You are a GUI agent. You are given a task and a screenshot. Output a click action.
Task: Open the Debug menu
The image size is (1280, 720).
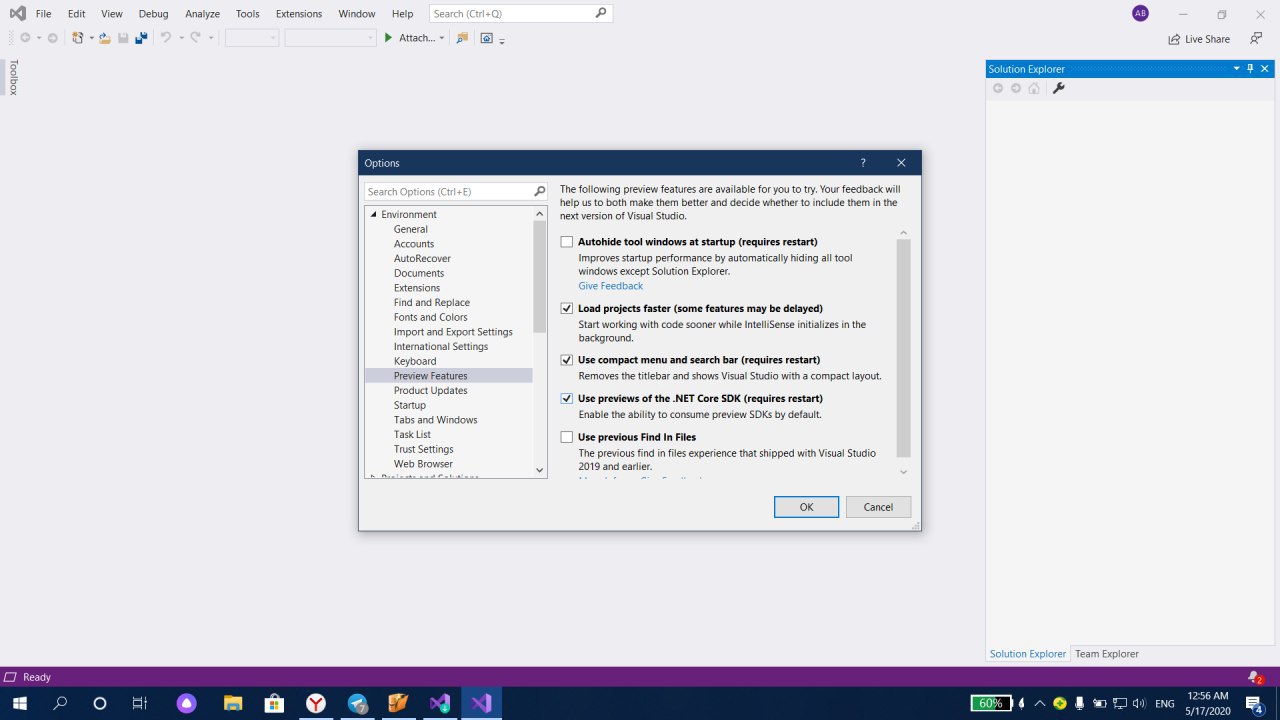click(x=154, y=14)
